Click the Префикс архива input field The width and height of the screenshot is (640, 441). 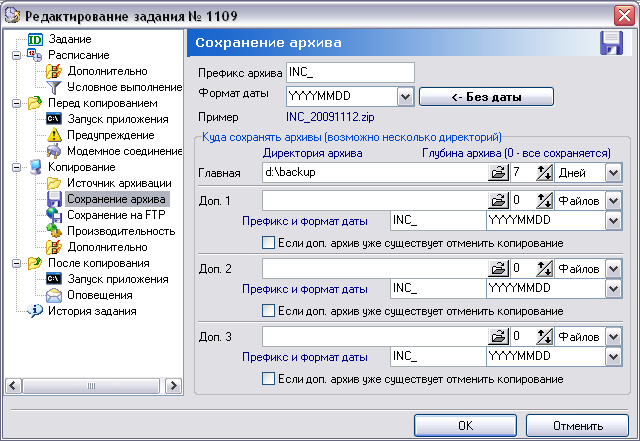pyautogui.click(x=349, y=73)
